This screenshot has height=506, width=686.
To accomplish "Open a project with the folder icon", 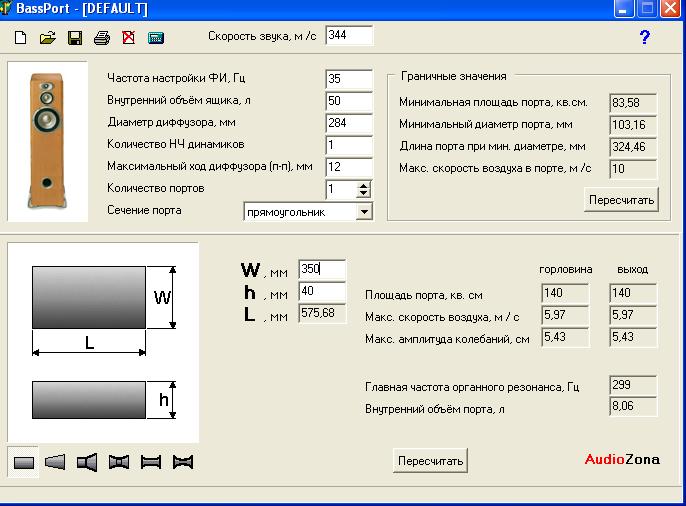I will pyautogui.click(x=47, y=38).
